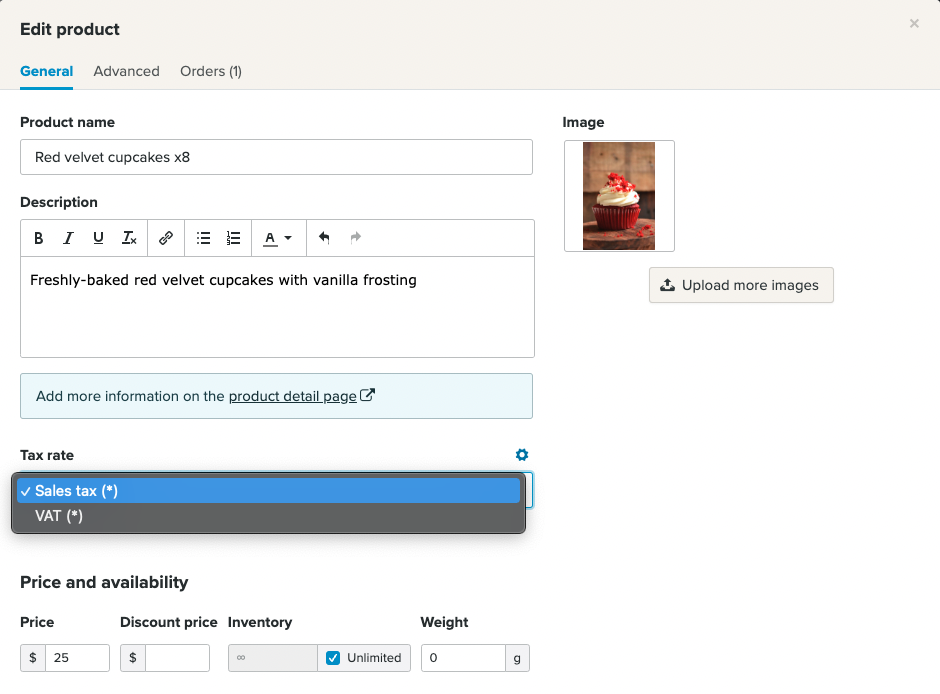
Task: Undo the last description edit
Action: 324,238
